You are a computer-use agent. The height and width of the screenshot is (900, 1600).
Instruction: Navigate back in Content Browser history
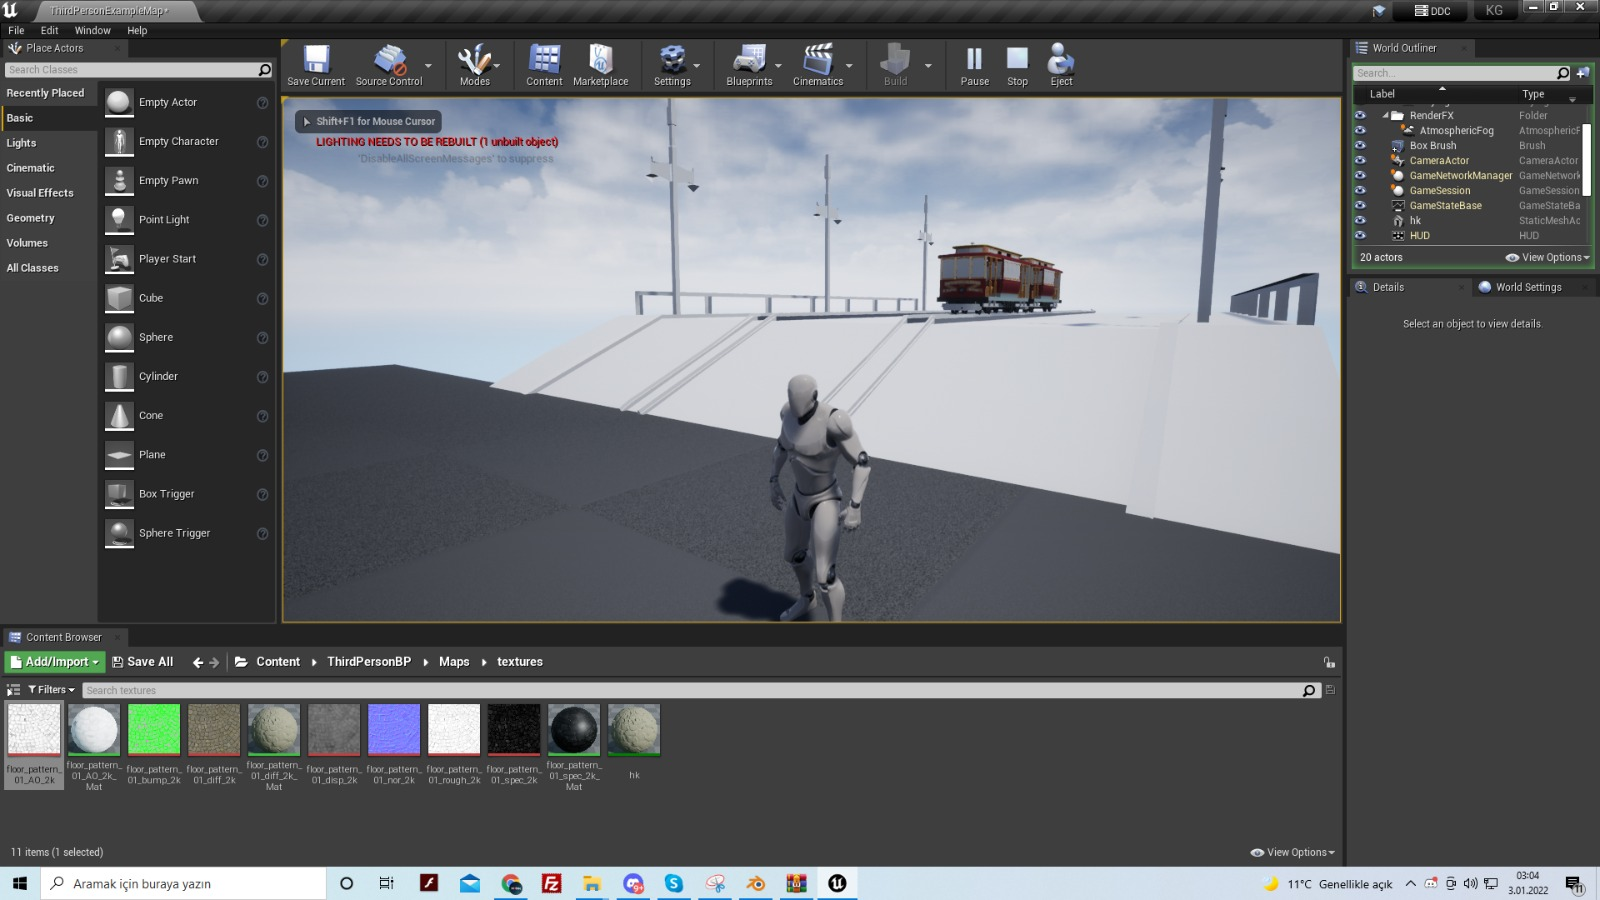[x=197, y=662]
